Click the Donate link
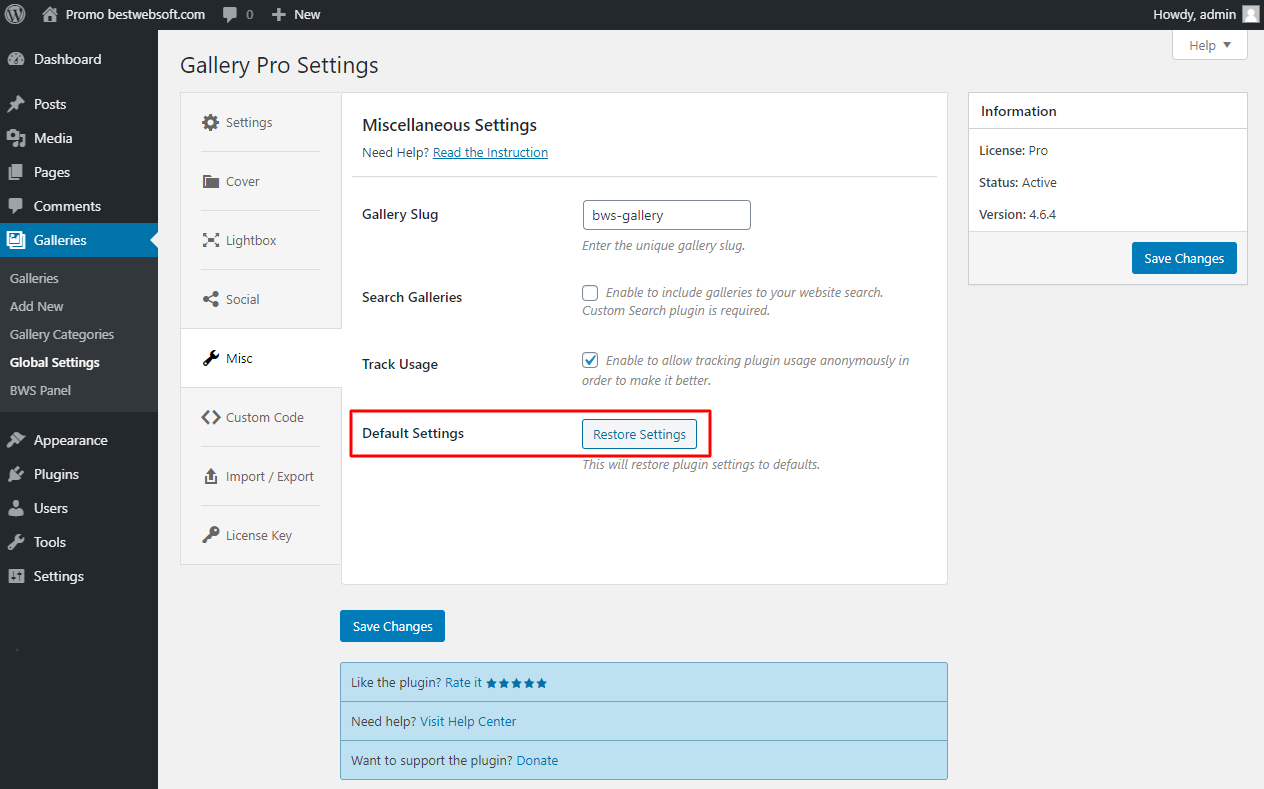This screenshot has height=789, width=1264. click(537, 761)
